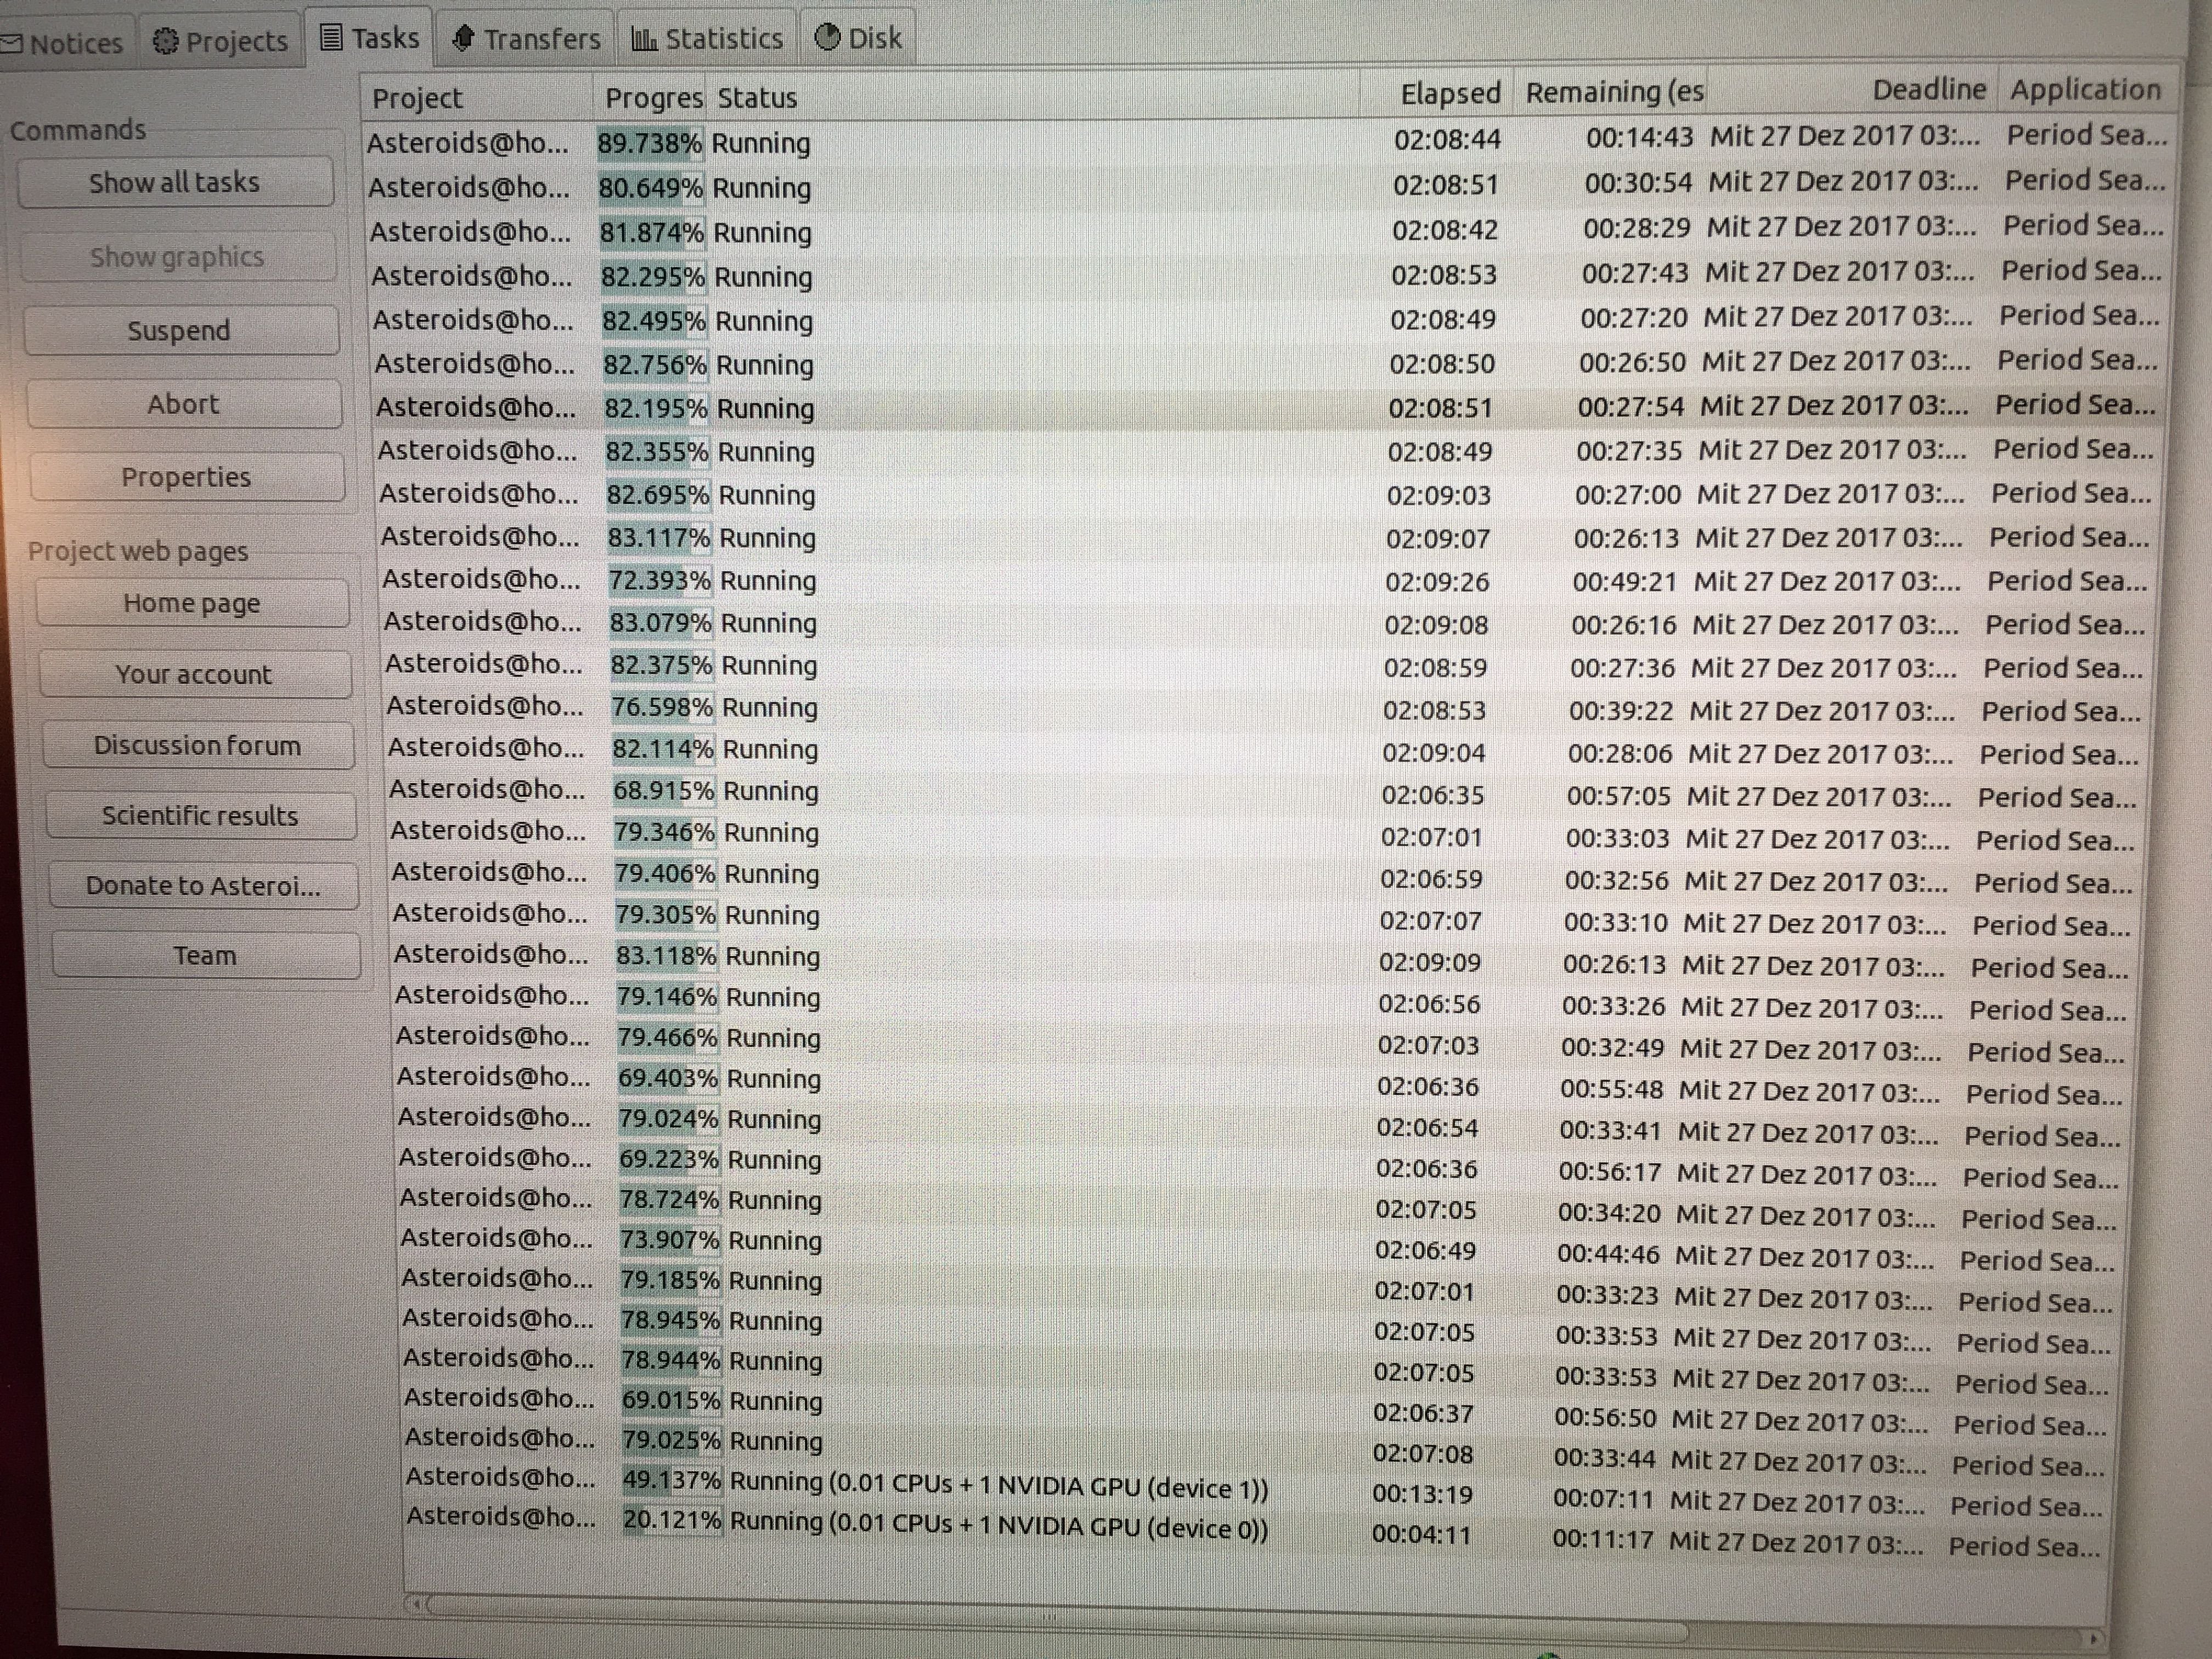Sort by the Project column header
The image size is (2212, 1659).
476,98
